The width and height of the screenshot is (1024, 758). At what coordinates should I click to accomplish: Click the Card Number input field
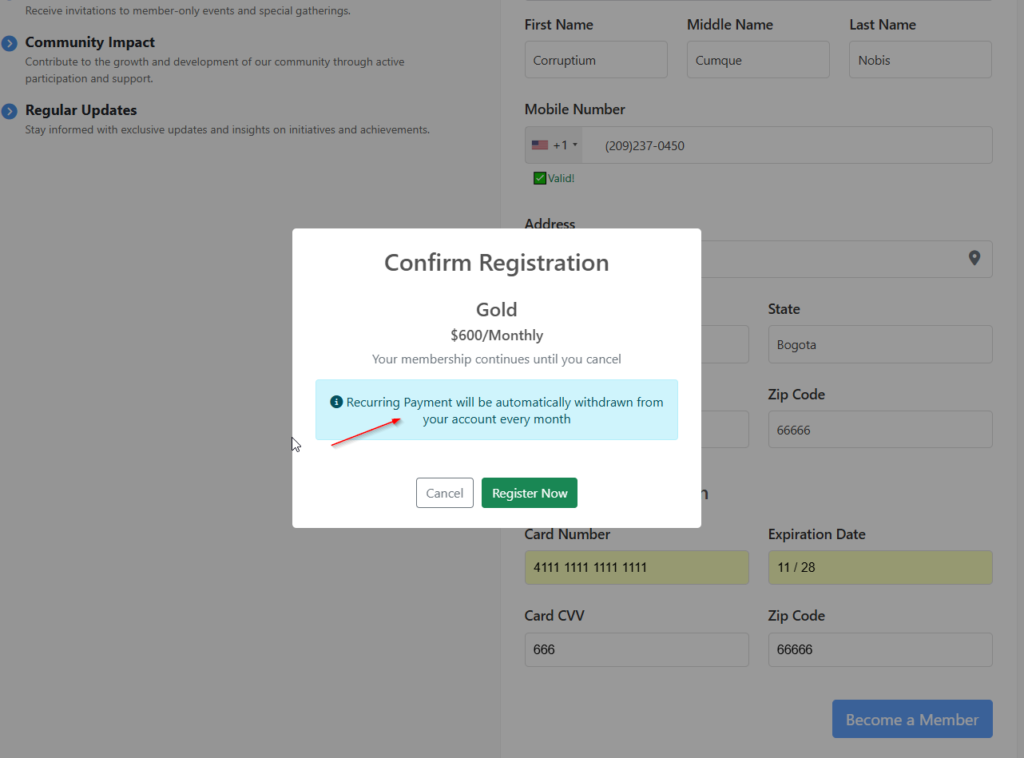pos(636,568)
